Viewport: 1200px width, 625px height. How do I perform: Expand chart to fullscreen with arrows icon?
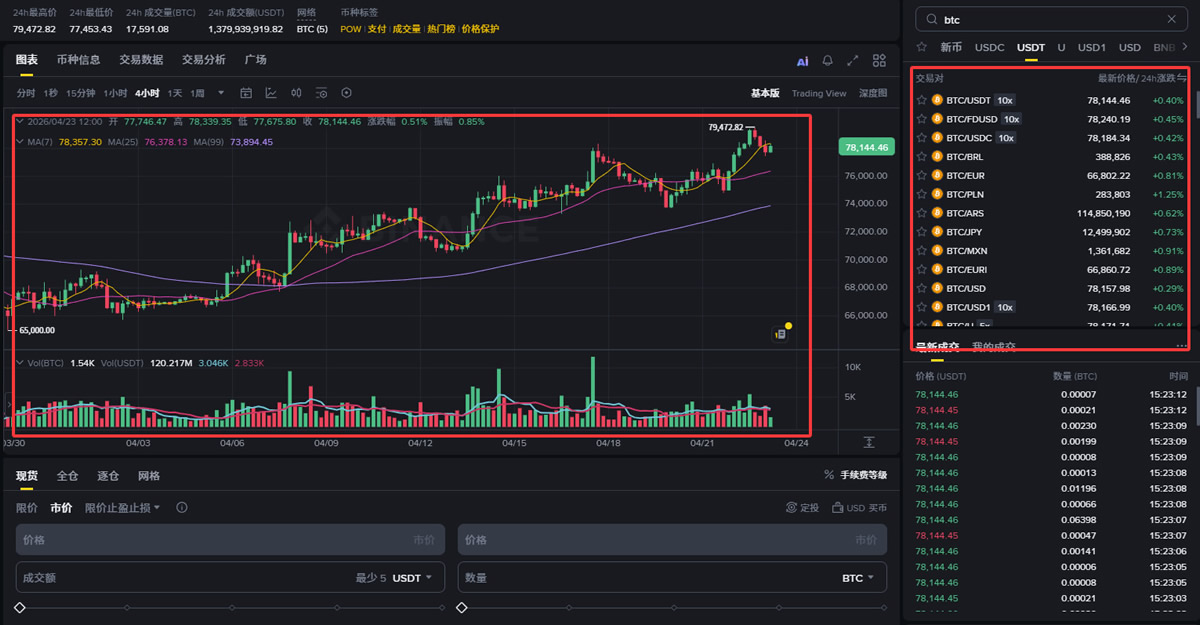coord(853,61)
